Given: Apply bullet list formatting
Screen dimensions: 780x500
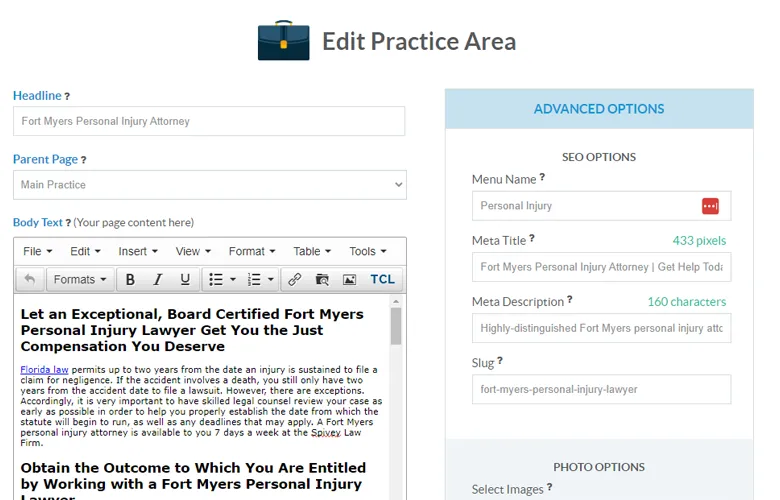Looking at the screenshot, I should 216,280.
